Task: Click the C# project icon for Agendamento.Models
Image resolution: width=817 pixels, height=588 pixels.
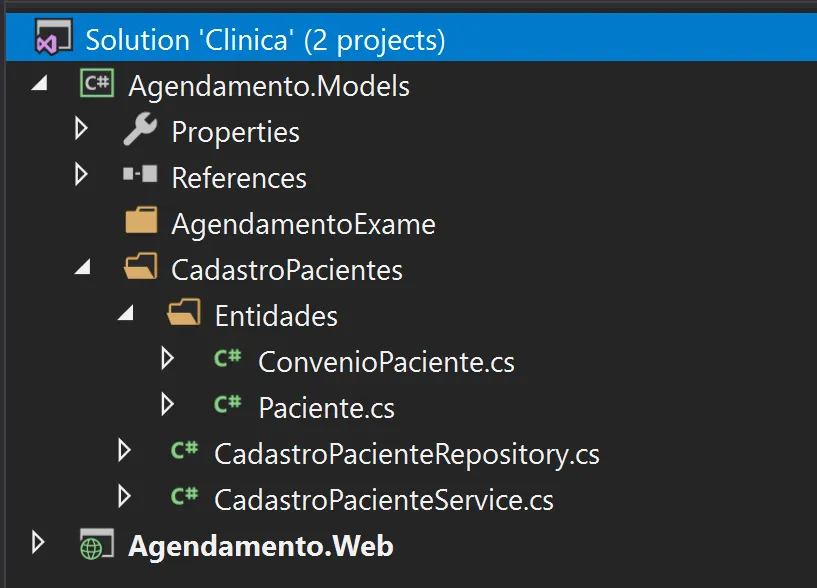Action: click(x=96, y=85)
